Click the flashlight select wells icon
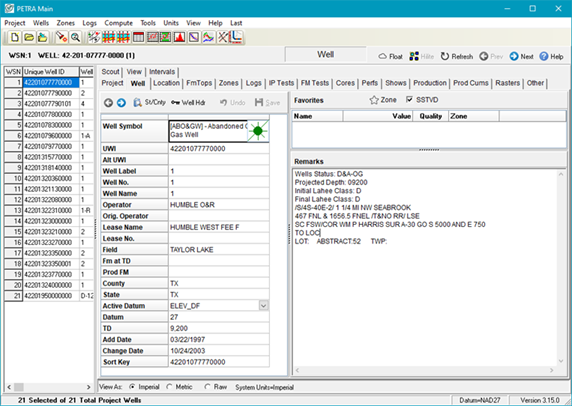 tap(61, 37)
